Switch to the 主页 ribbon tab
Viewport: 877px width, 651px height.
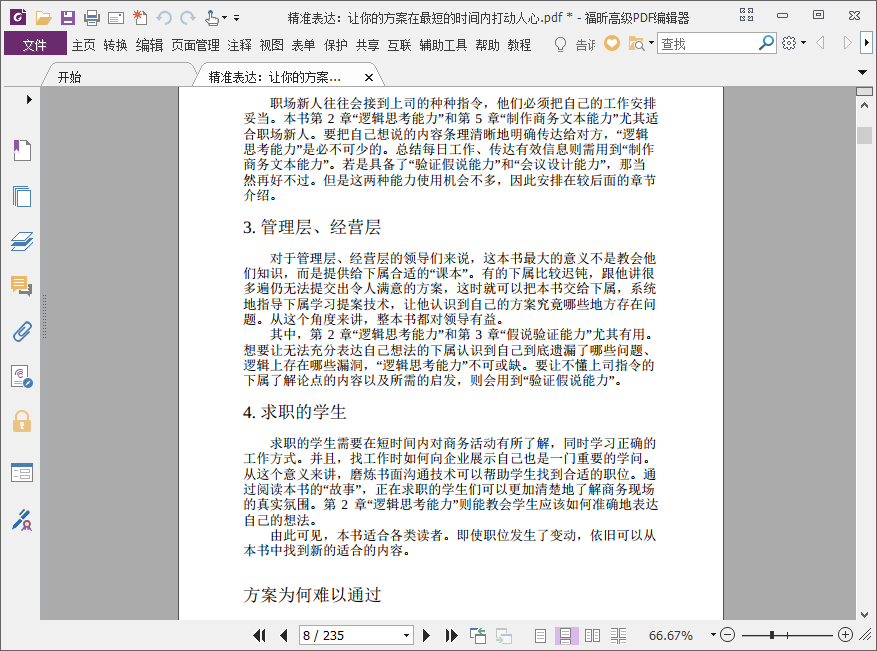coord(83,45)
